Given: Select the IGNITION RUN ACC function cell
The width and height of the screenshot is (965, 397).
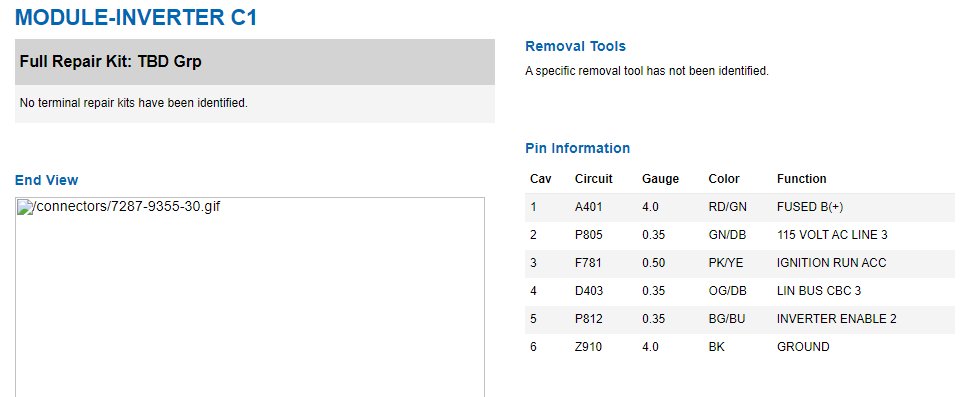Looking at the screenshot, I should click(x=831, y=263).
